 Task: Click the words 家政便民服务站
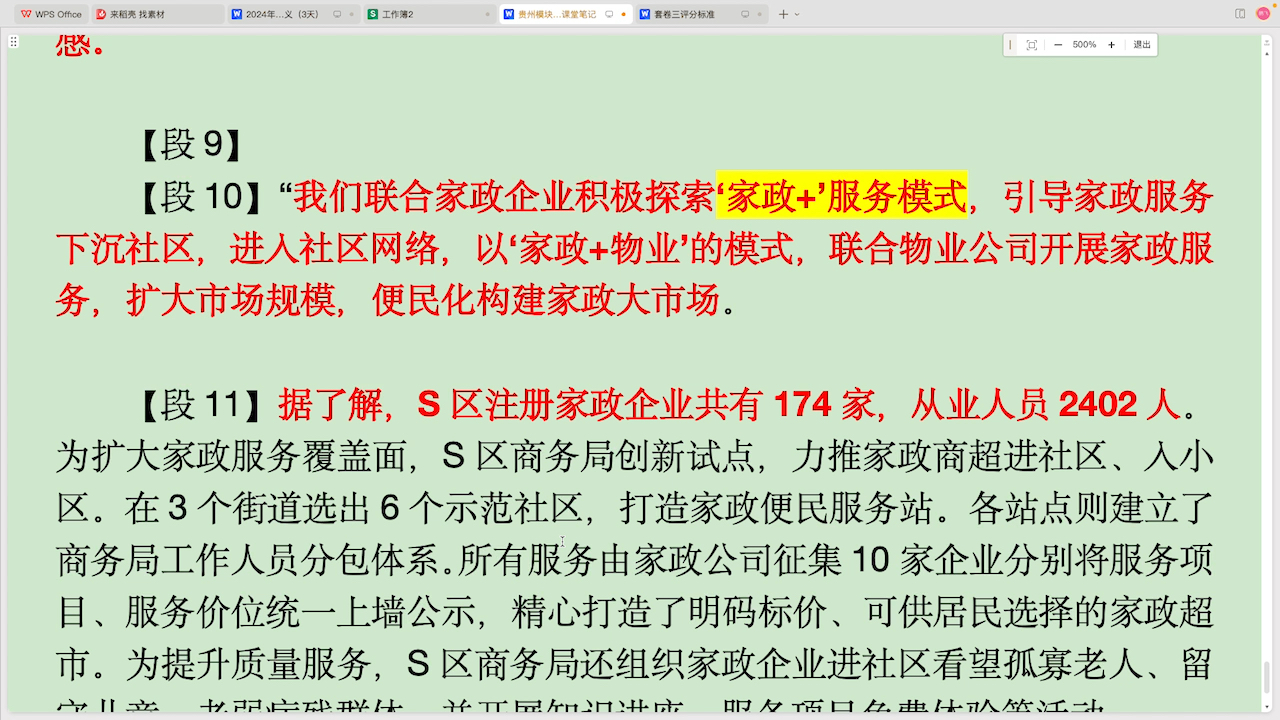[x=812, y=509]
